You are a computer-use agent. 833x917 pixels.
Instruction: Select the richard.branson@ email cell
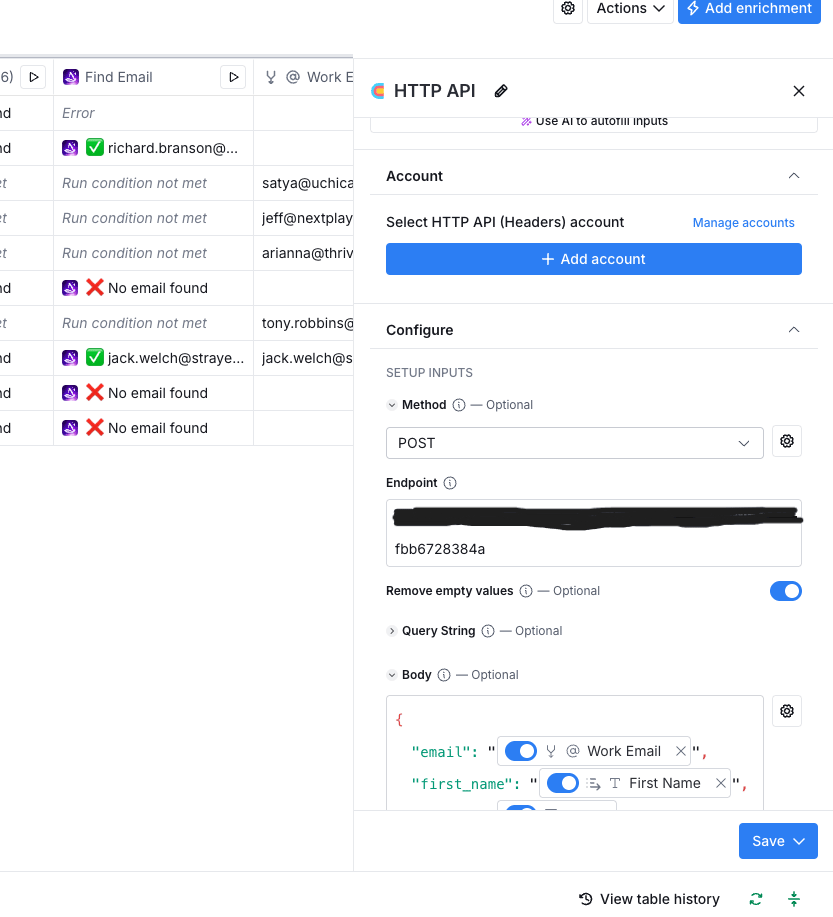[153, 148]
